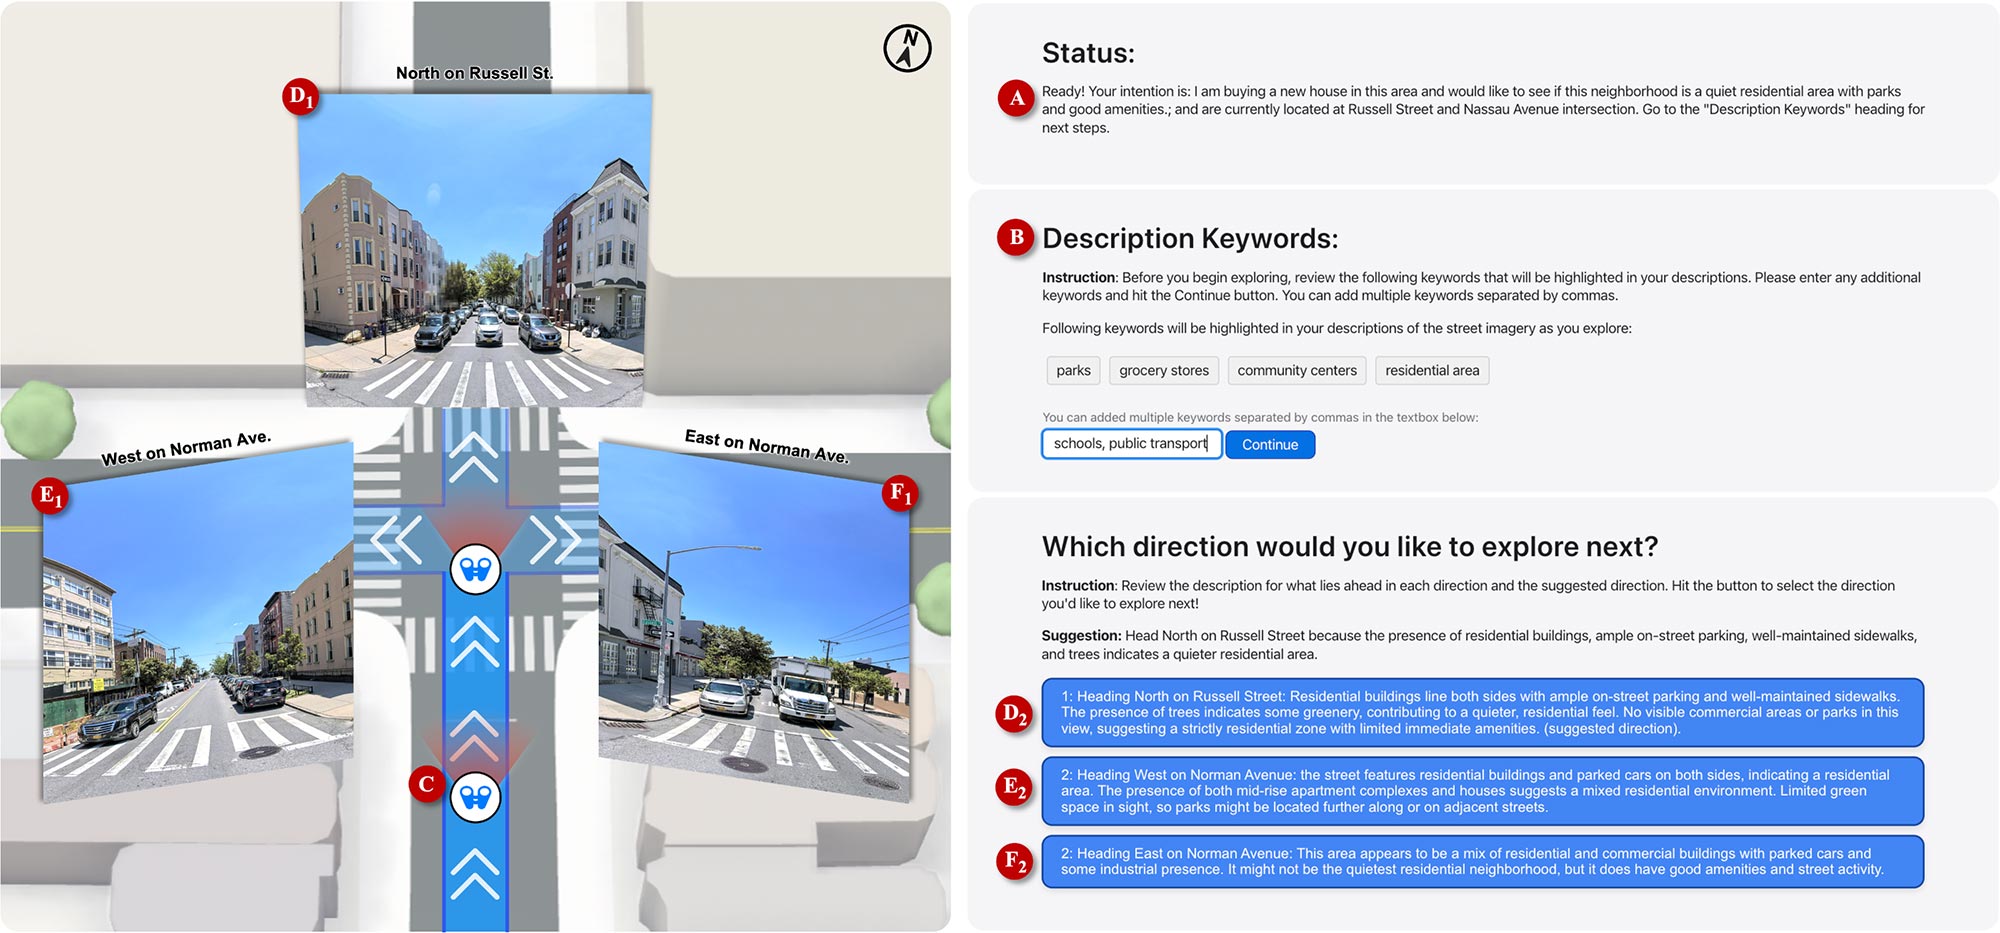This screenshot has height=933, width=2000.
Task: Click the 'East on Norman Ave.' label
Action: tap(767, 446)
